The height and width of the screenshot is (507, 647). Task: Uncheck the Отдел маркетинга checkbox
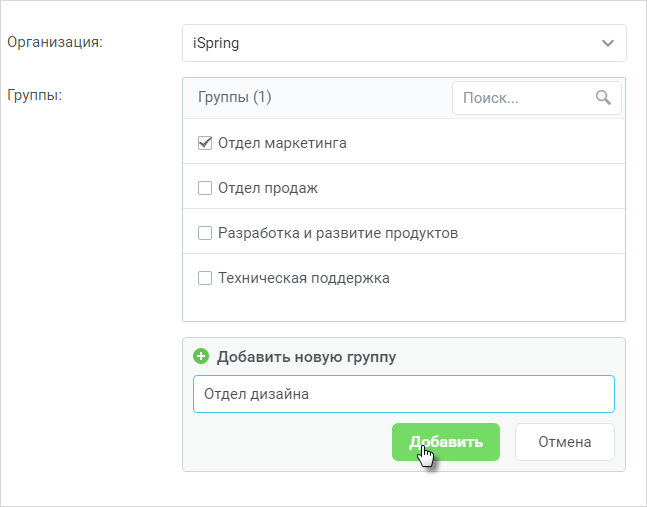coord(205,143)
